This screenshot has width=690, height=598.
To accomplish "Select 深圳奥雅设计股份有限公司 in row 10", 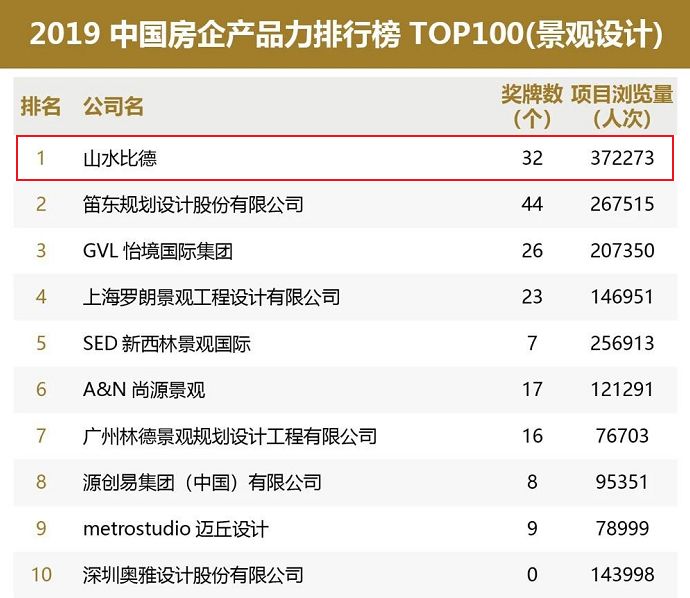I will [193, 575].
